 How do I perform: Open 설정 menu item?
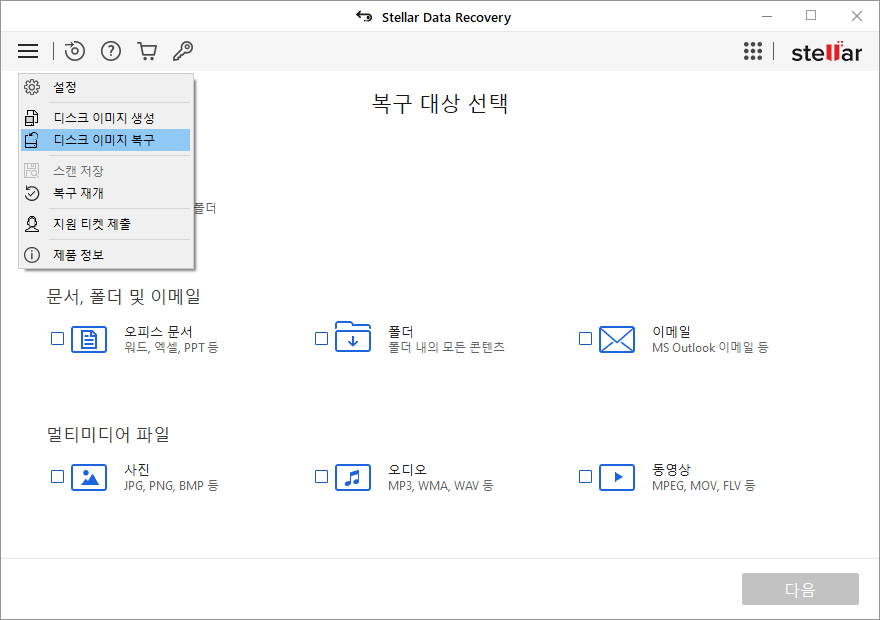click(106, 87)
